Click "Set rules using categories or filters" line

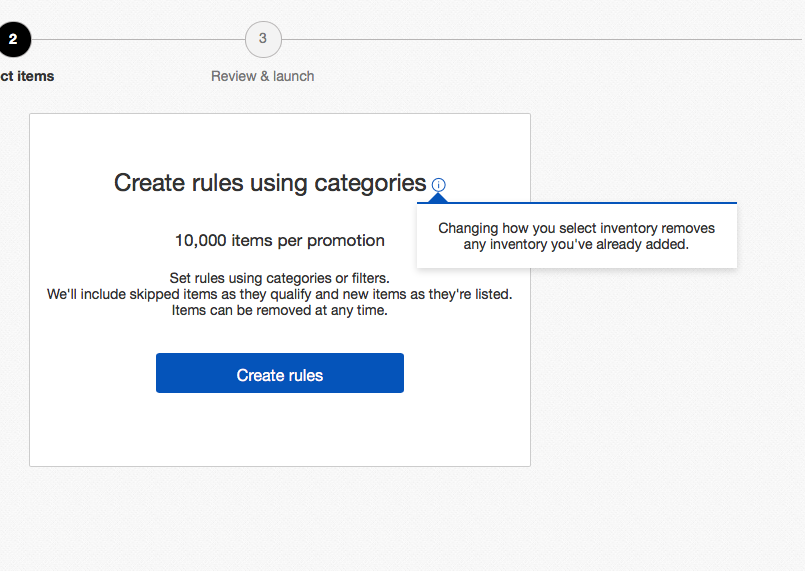point(280,278)
